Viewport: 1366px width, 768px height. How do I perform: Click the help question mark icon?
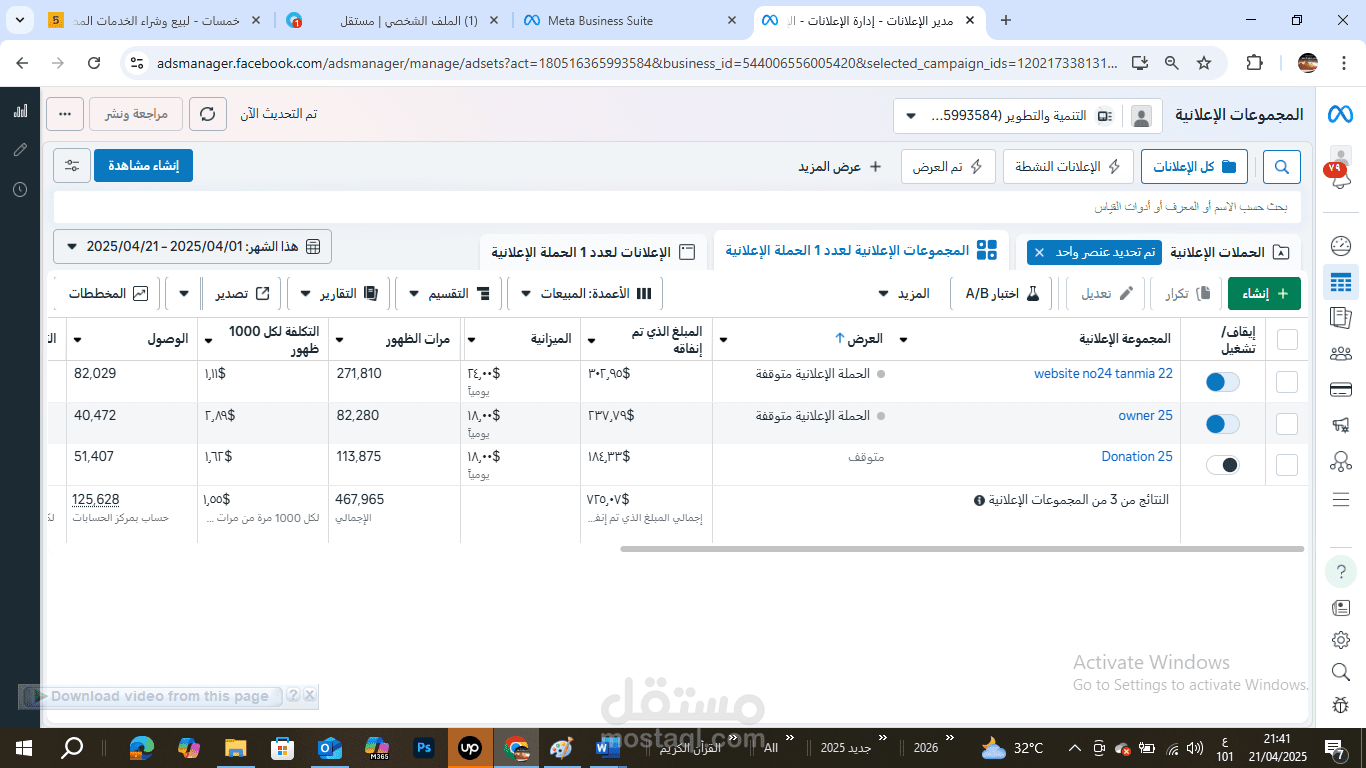(x=1341, y=572)
